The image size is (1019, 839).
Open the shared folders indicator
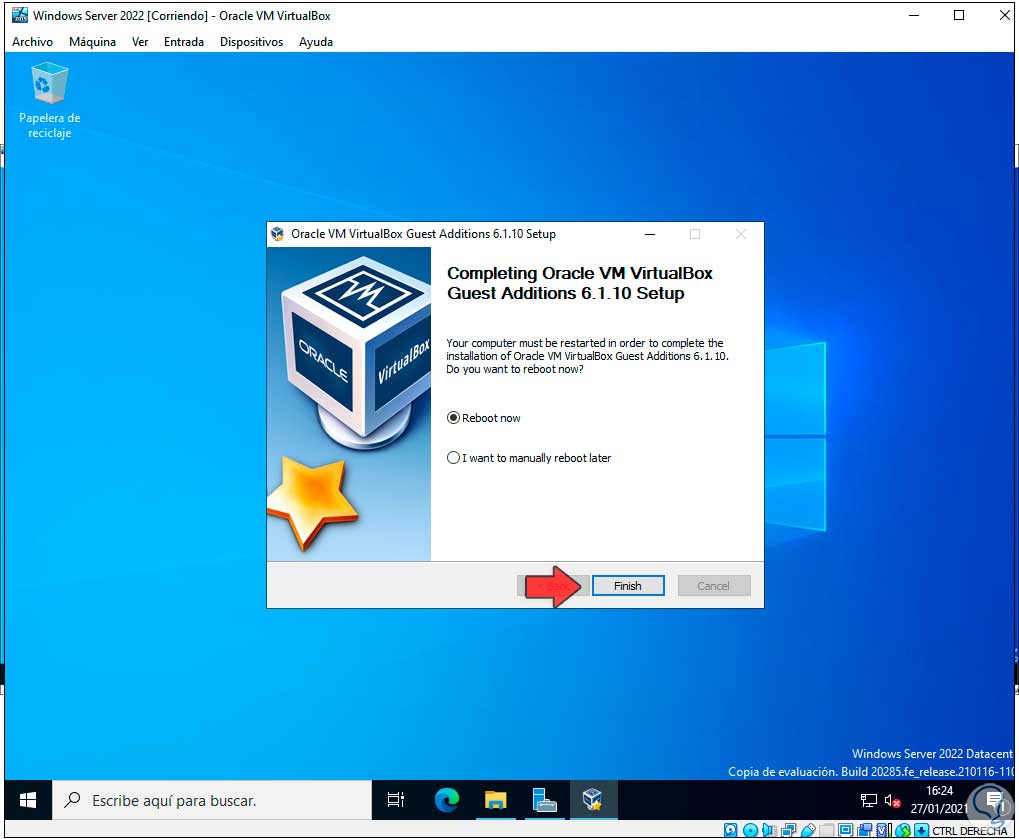click(827, 830)
